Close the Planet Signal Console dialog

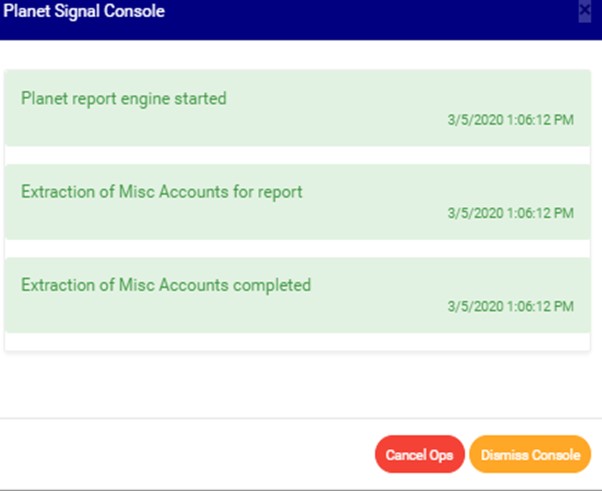[x=585, y=12]
